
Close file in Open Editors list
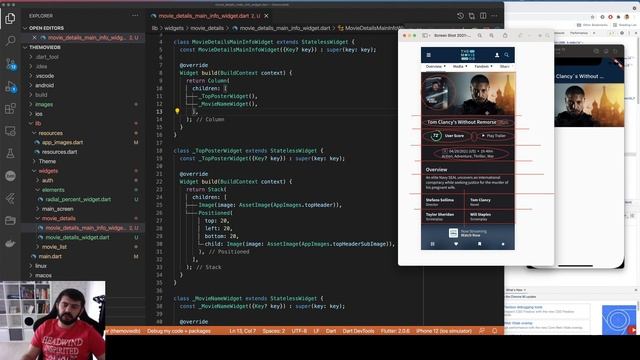tap(34, 38)
